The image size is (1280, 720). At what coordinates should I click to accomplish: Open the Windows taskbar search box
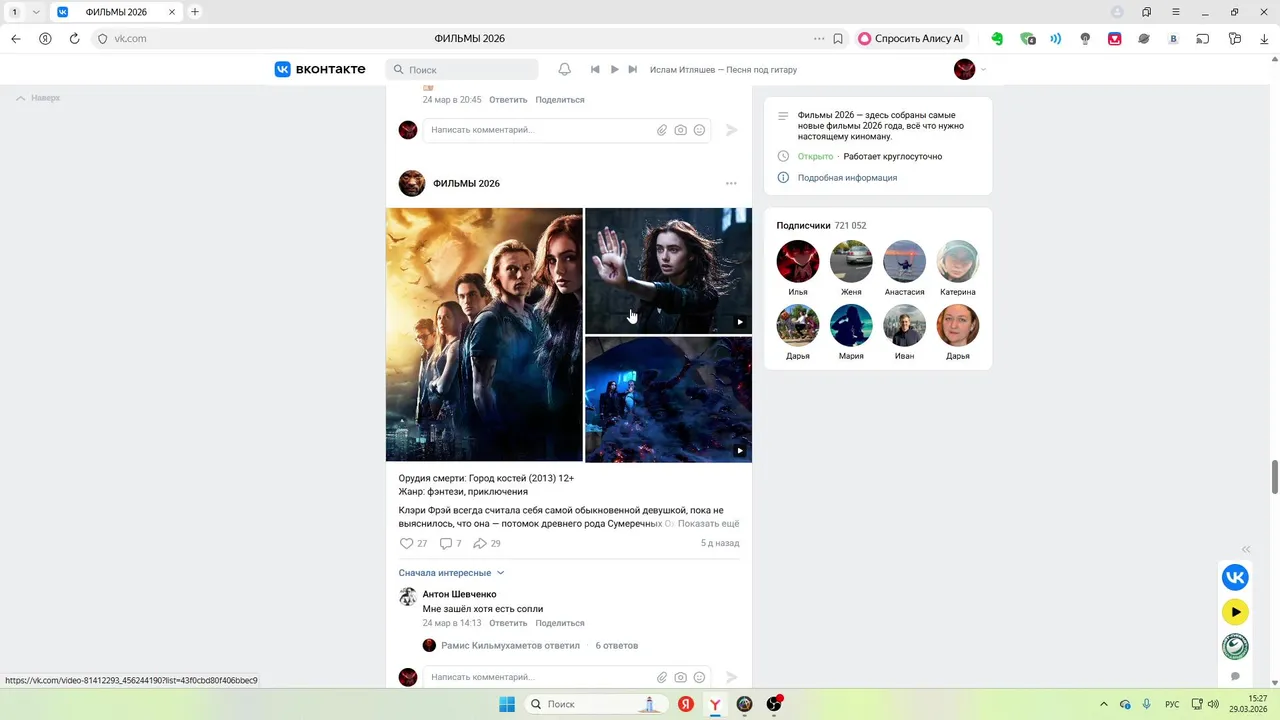tap(595, 704)
